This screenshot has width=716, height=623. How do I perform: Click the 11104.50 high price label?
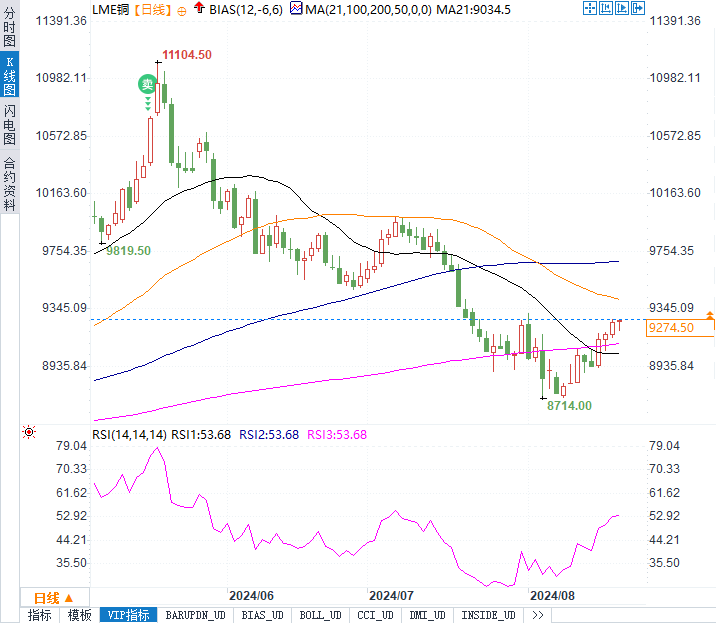(x=187, y=55)
